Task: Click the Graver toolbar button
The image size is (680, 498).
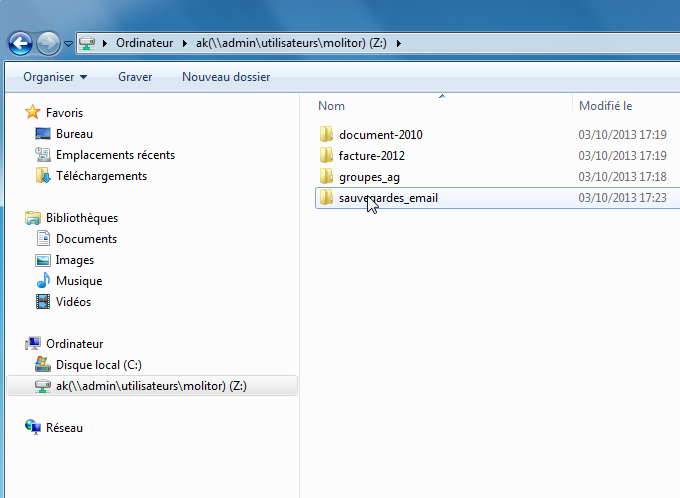Action: point(135,77)
